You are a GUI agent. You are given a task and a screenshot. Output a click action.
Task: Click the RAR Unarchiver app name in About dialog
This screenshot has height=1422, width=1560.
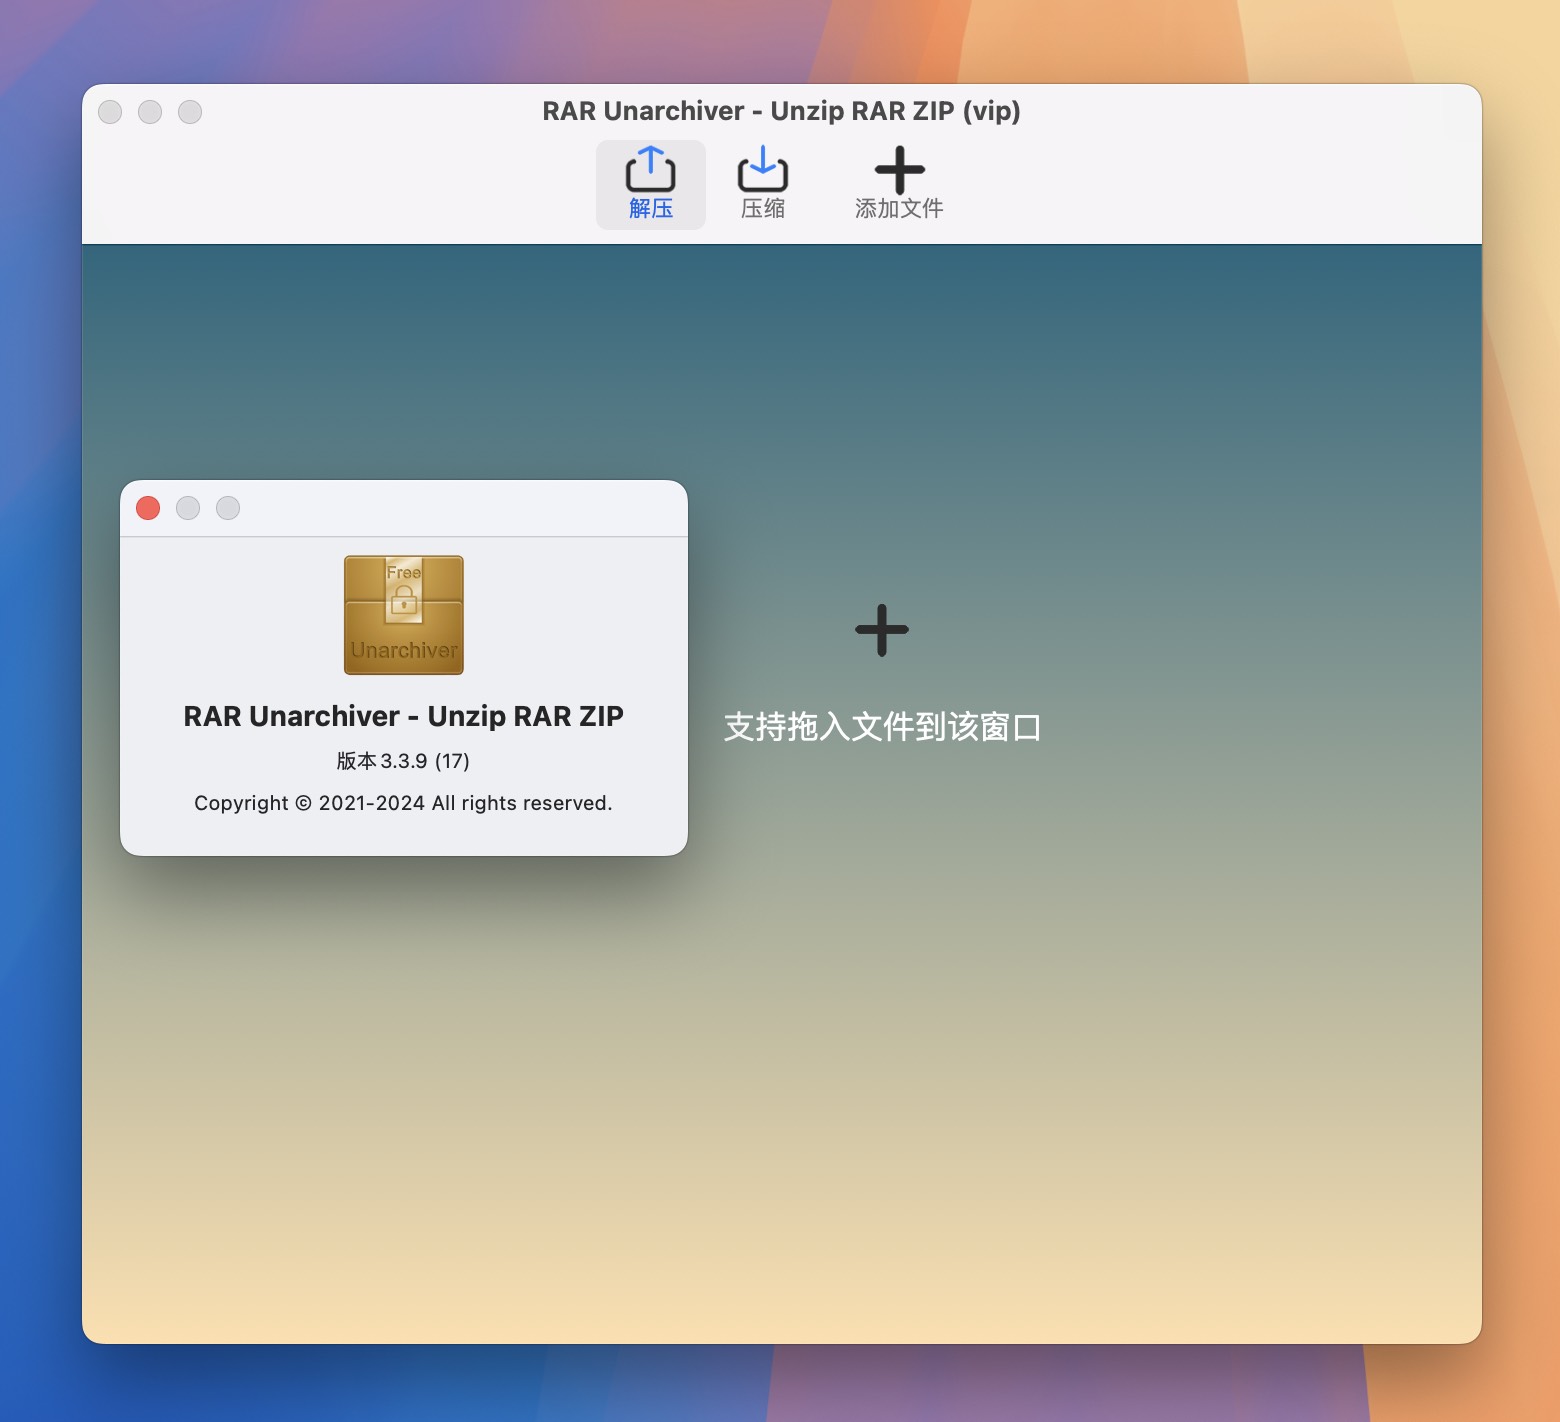click(x=403, y=716)
